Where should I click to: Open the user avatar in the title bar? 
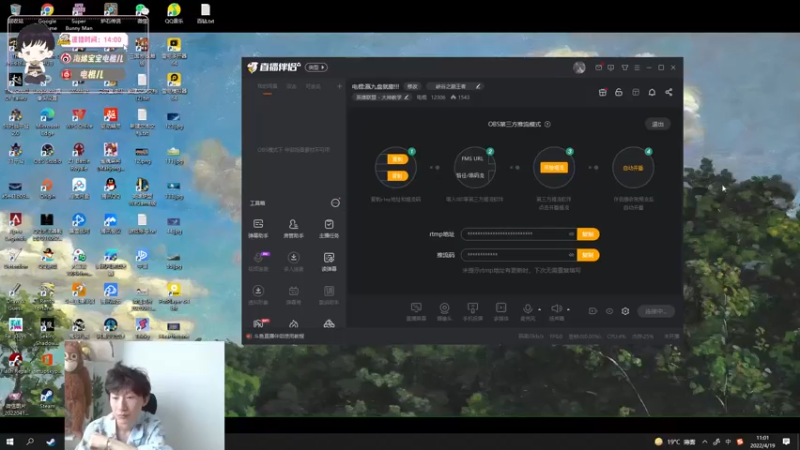tap(579, 67)
